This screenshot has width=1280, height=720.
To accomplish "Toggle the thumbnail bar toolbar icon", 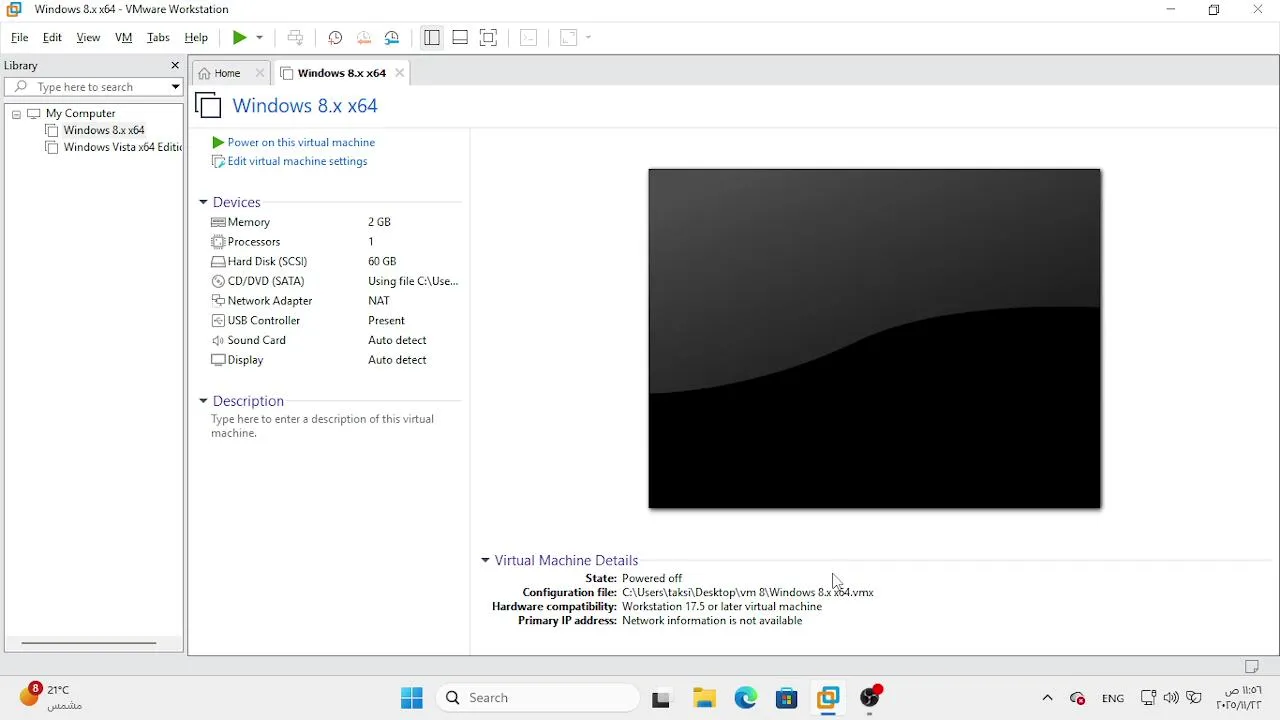I will pos(460,38).
